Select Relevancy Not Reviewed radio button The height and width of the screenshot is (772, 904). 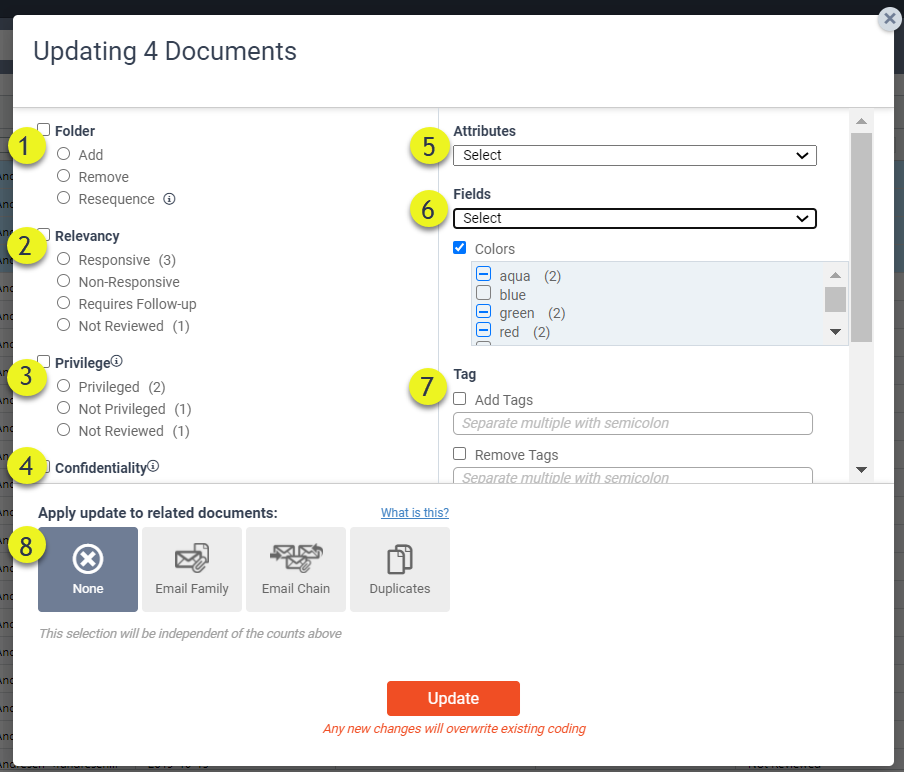click(x=63, y=325)
